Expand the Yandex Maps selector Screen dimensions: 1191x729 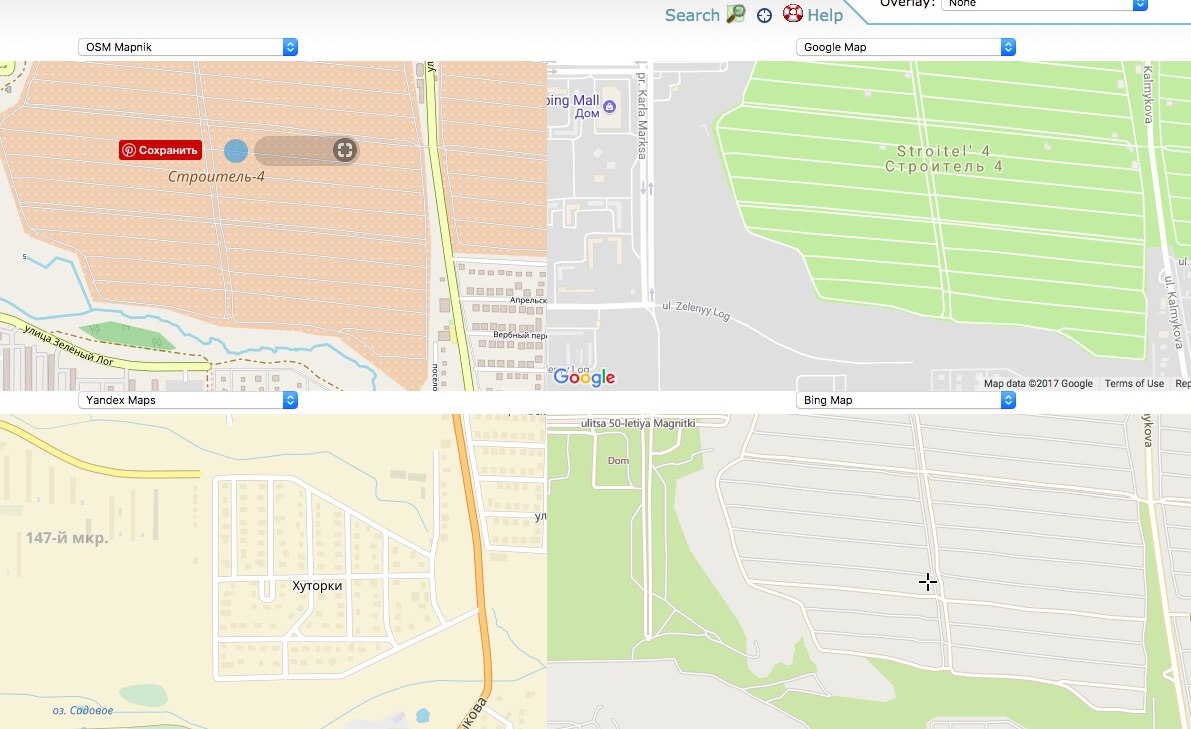(188, 400)
